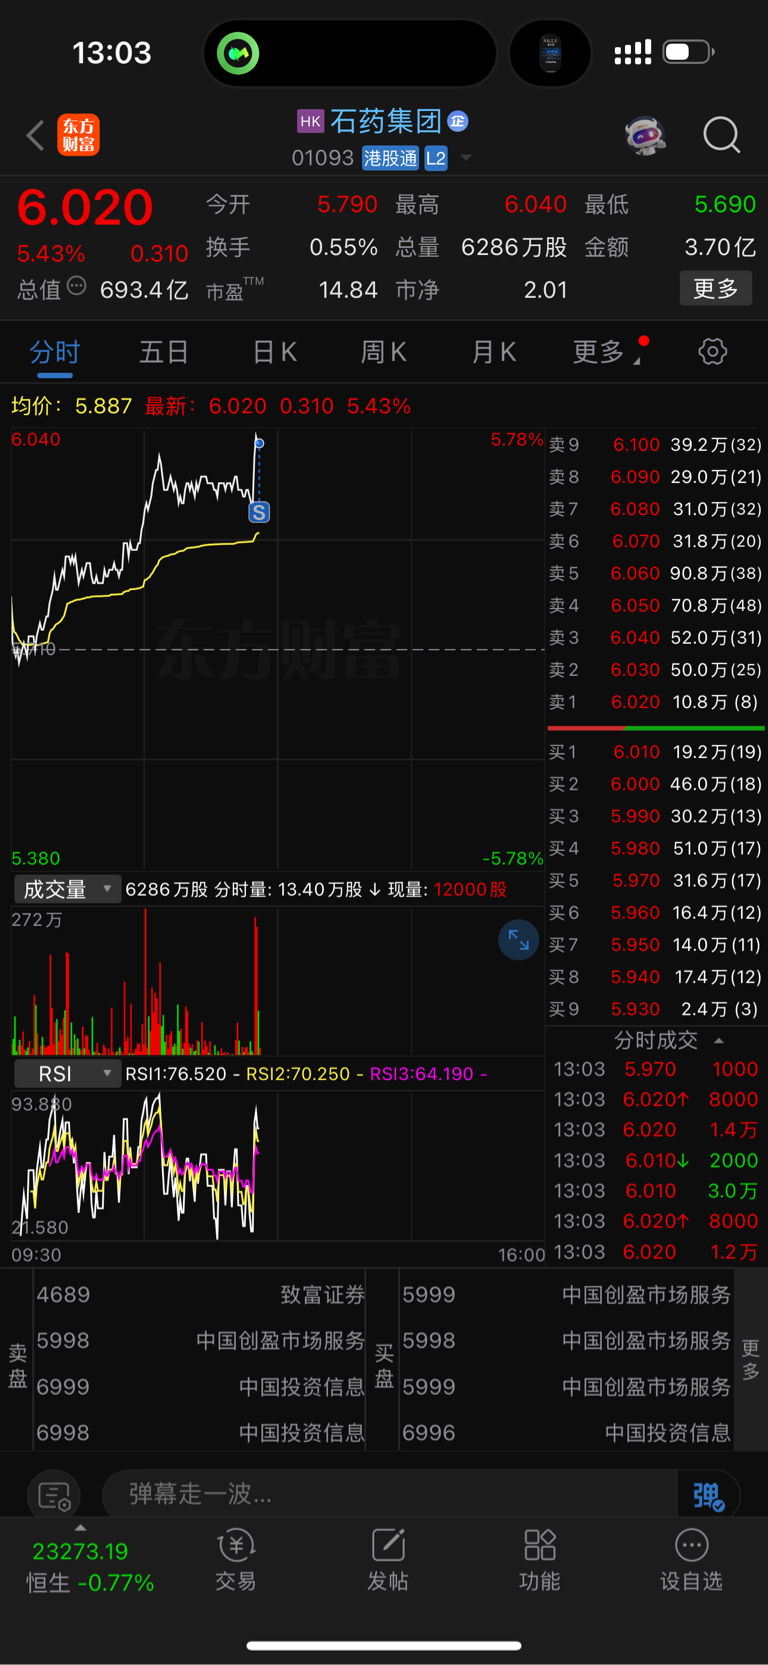
Task: Tap the green app indicator in Dynamic Island
Action: pyautogui.click(x=238, y=53)
